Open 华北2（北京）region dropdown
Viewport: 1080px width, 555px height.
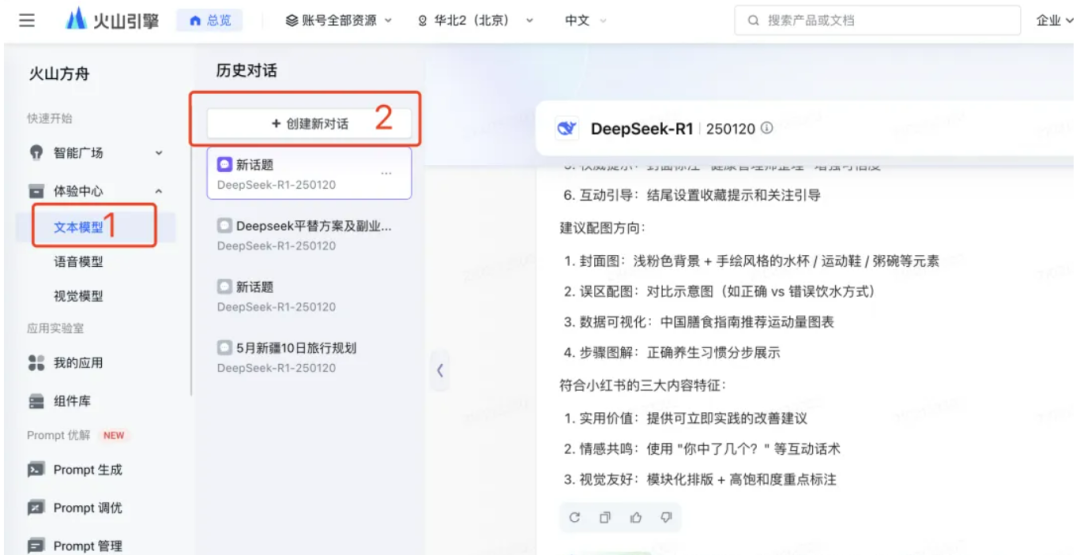point(476,21)
